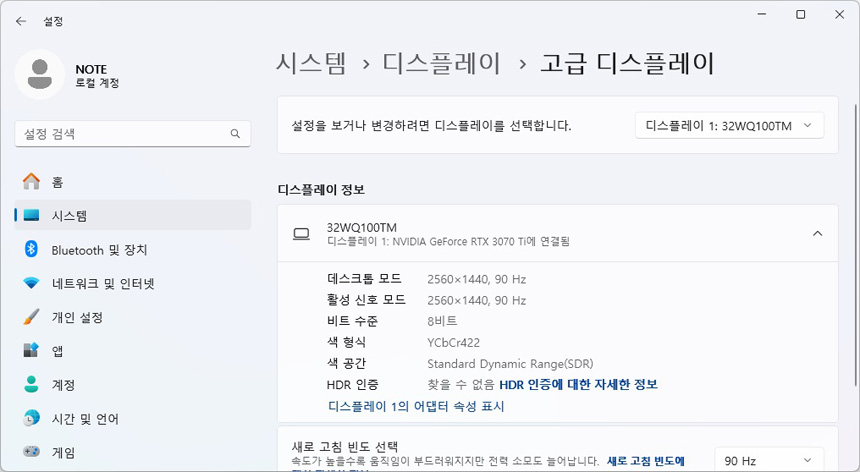This screenshot has width=860, height=472.
Task: Click 디스플레이 1의 어댑터 속성 표시 link
Action: [x=416, y=406]
